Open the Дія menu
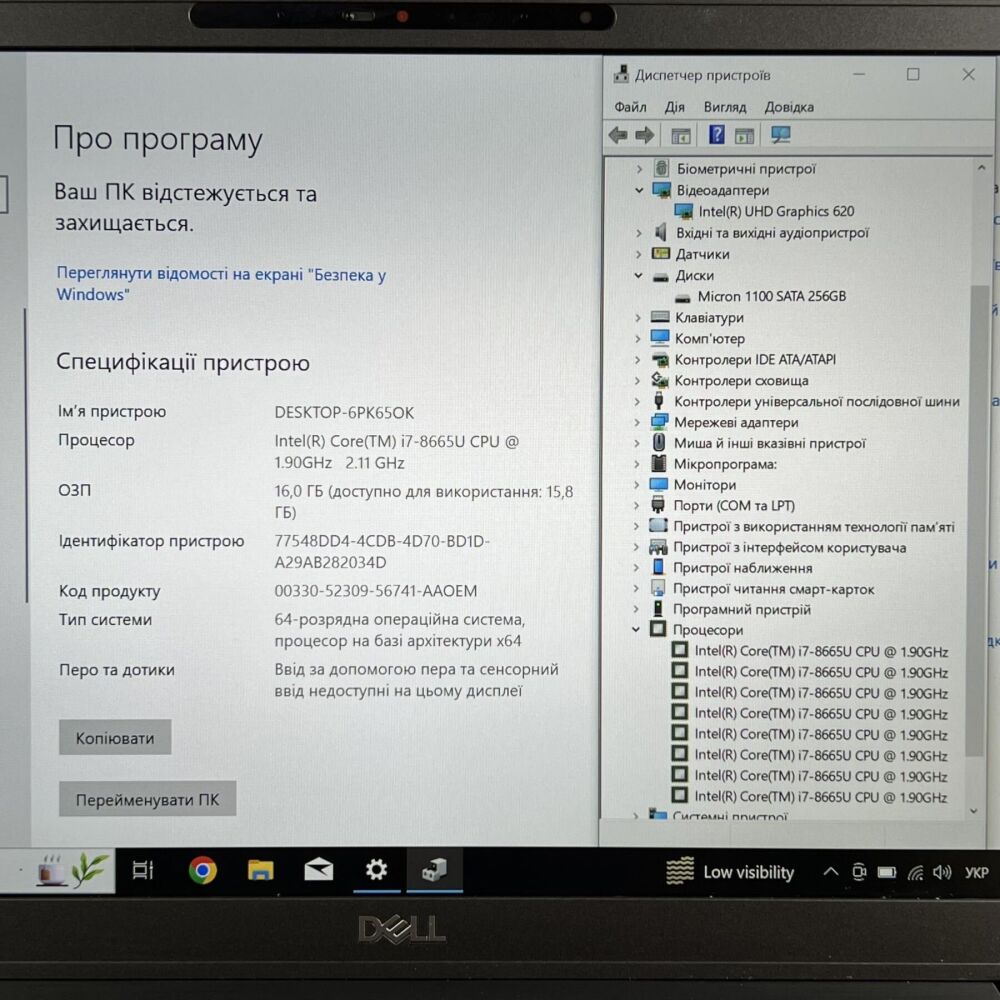 [x=674, y=107]
